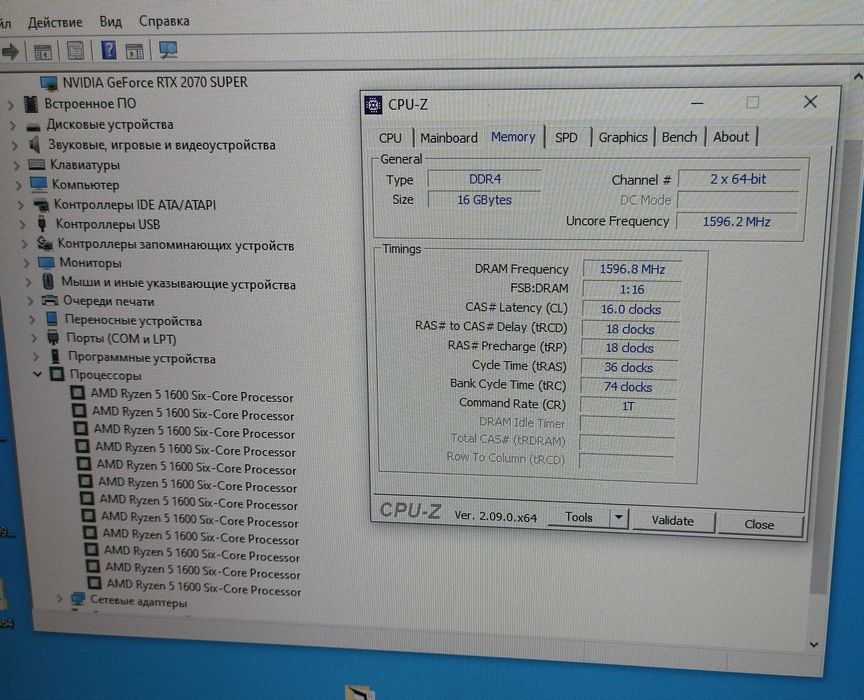Click the show/hide console tree toolbar icon
This screenshot has width=864, height=700.
[43, 52]
